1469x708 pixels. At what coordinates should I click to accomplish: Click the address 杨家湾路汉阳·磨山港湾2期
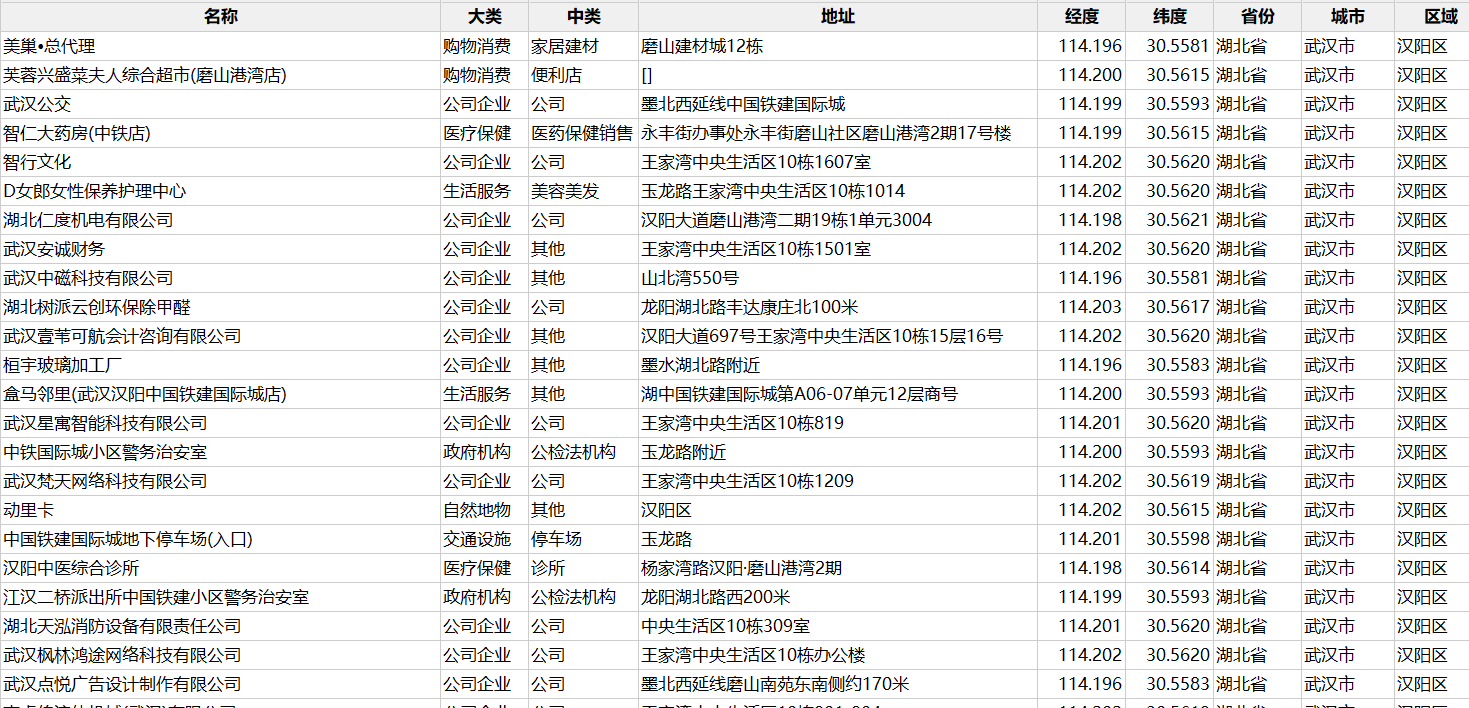click(838, 568)
